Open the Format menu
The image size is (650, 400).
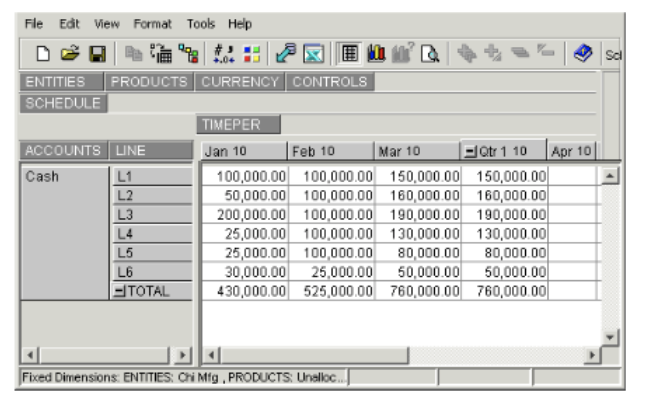coord(153,23)
